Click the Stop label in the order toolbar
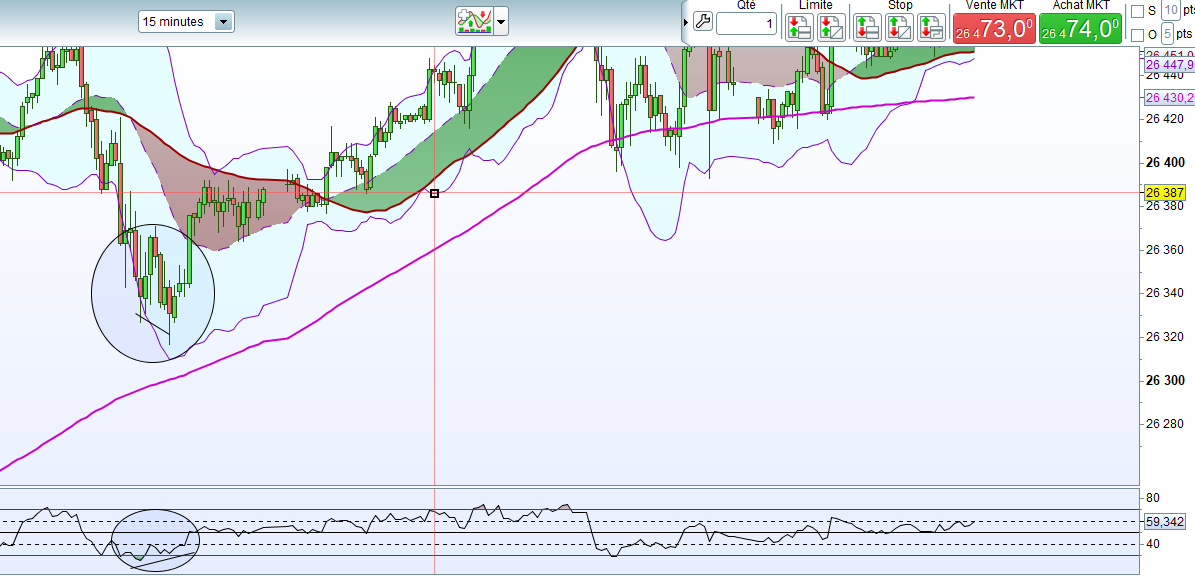This screenshot has height=577, width=1195. point(899,5)
